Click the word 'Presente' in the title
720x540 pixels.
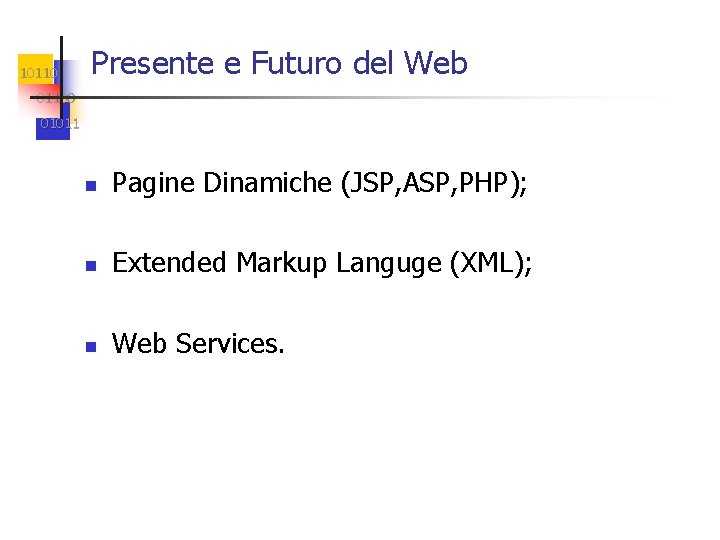(152, 62)
